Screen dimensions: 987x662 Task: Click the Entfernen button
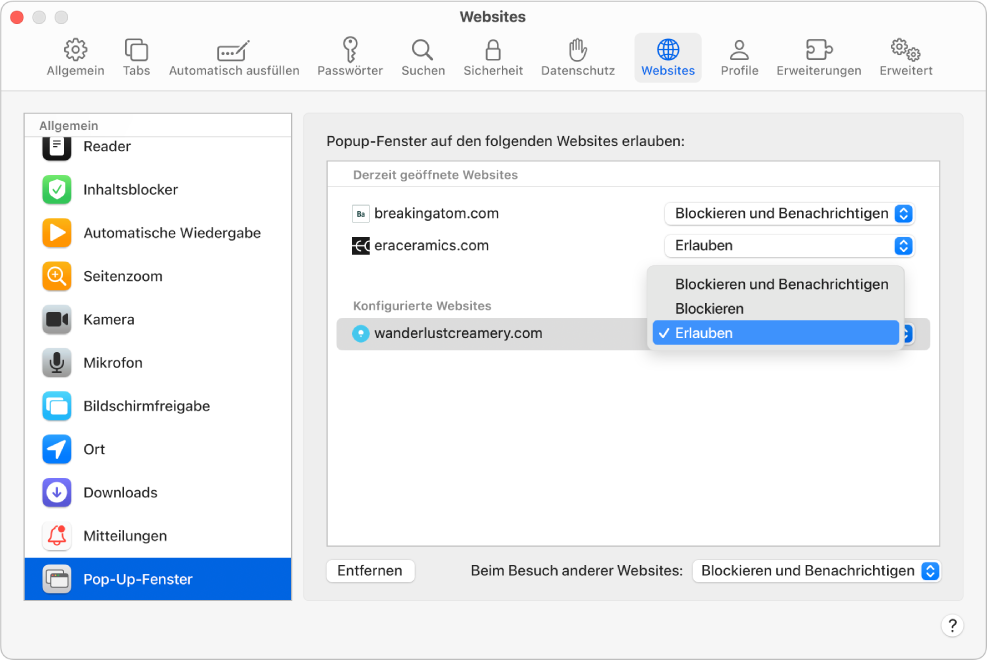(370, 571)
